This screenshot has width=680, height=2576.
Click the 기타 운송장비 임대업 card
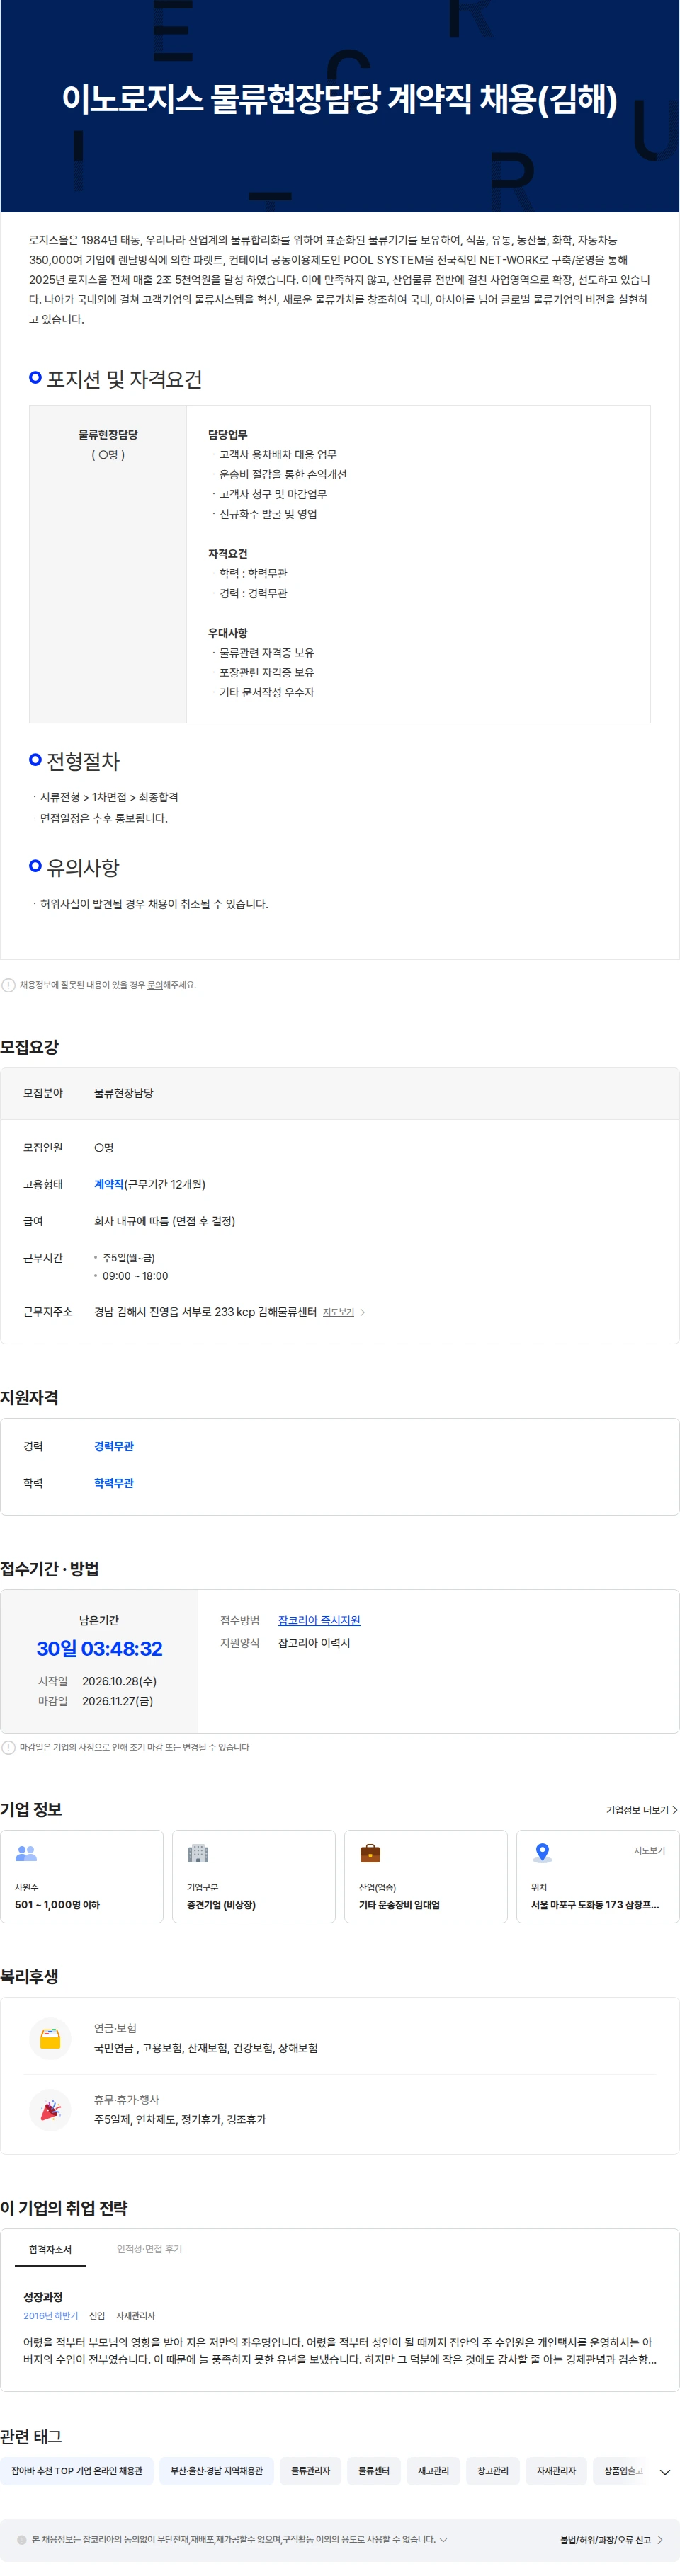(x=426, y=1876)
